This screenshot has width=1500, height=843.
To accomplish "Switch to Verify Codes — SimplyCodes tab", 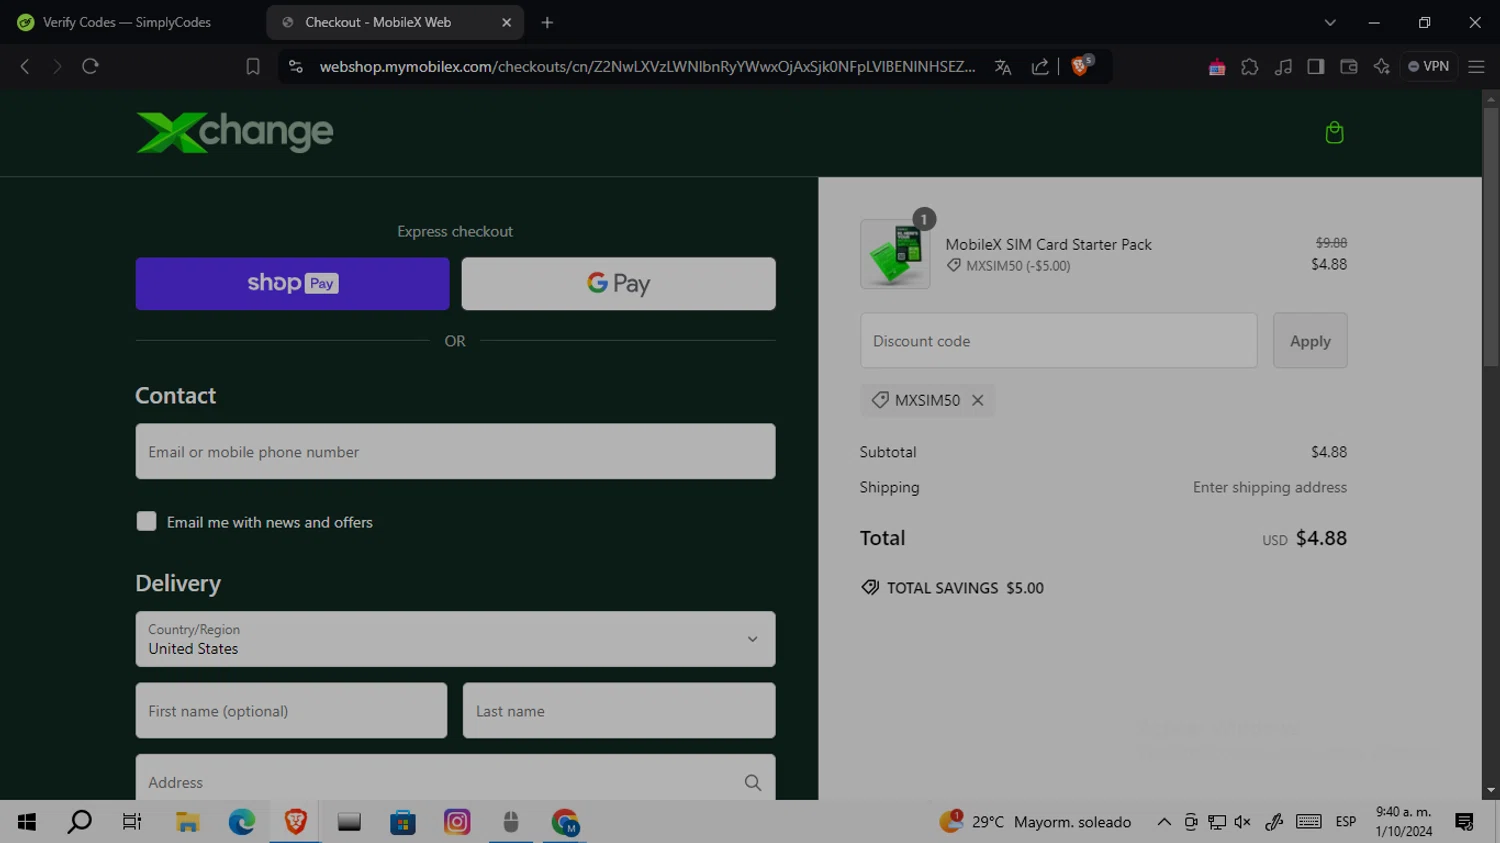I will click(x=127, y=22).
